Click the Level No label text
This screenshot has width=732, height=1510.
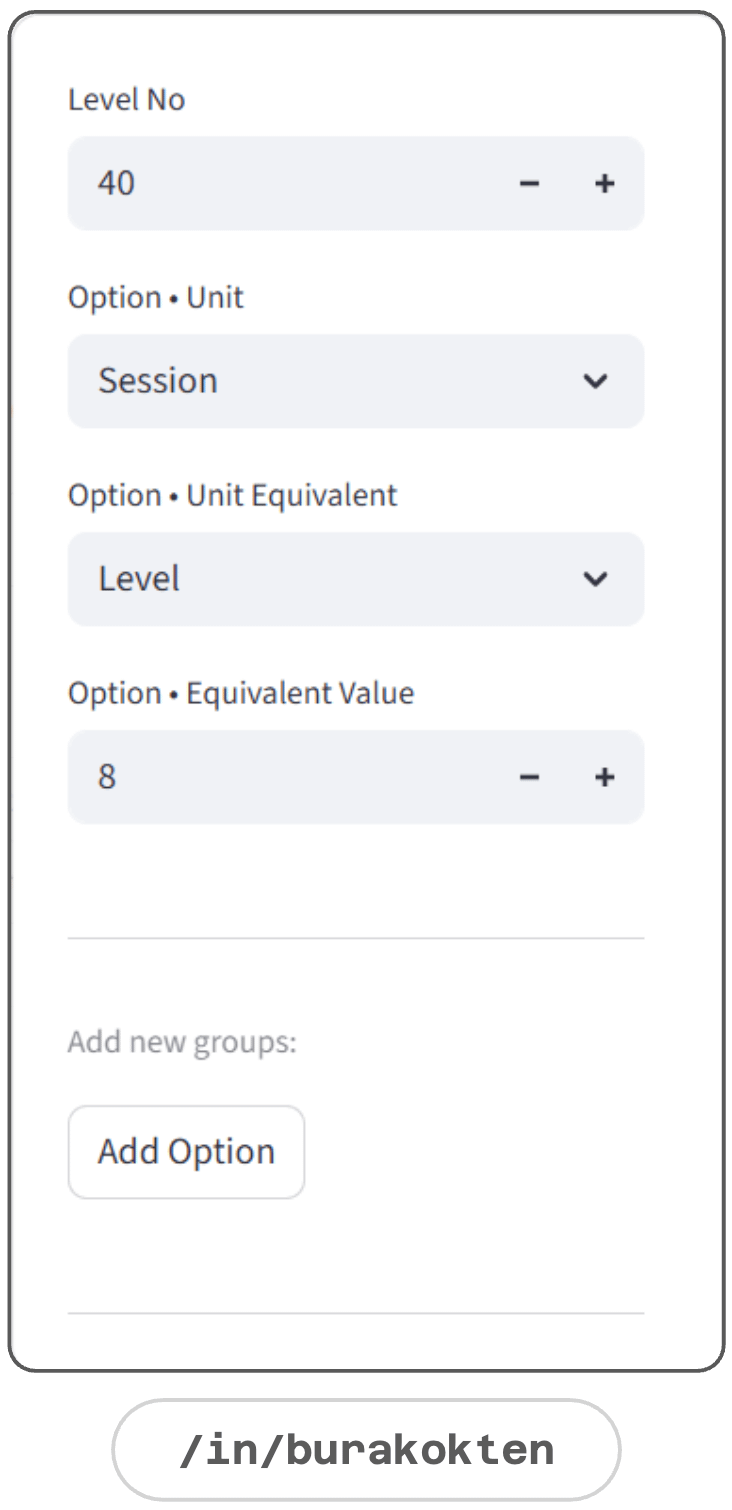(127, 100)
